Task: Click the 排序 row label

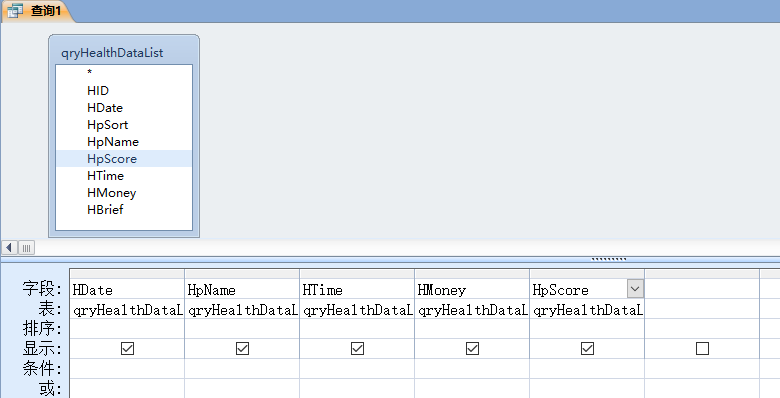Action: (42, 328)
